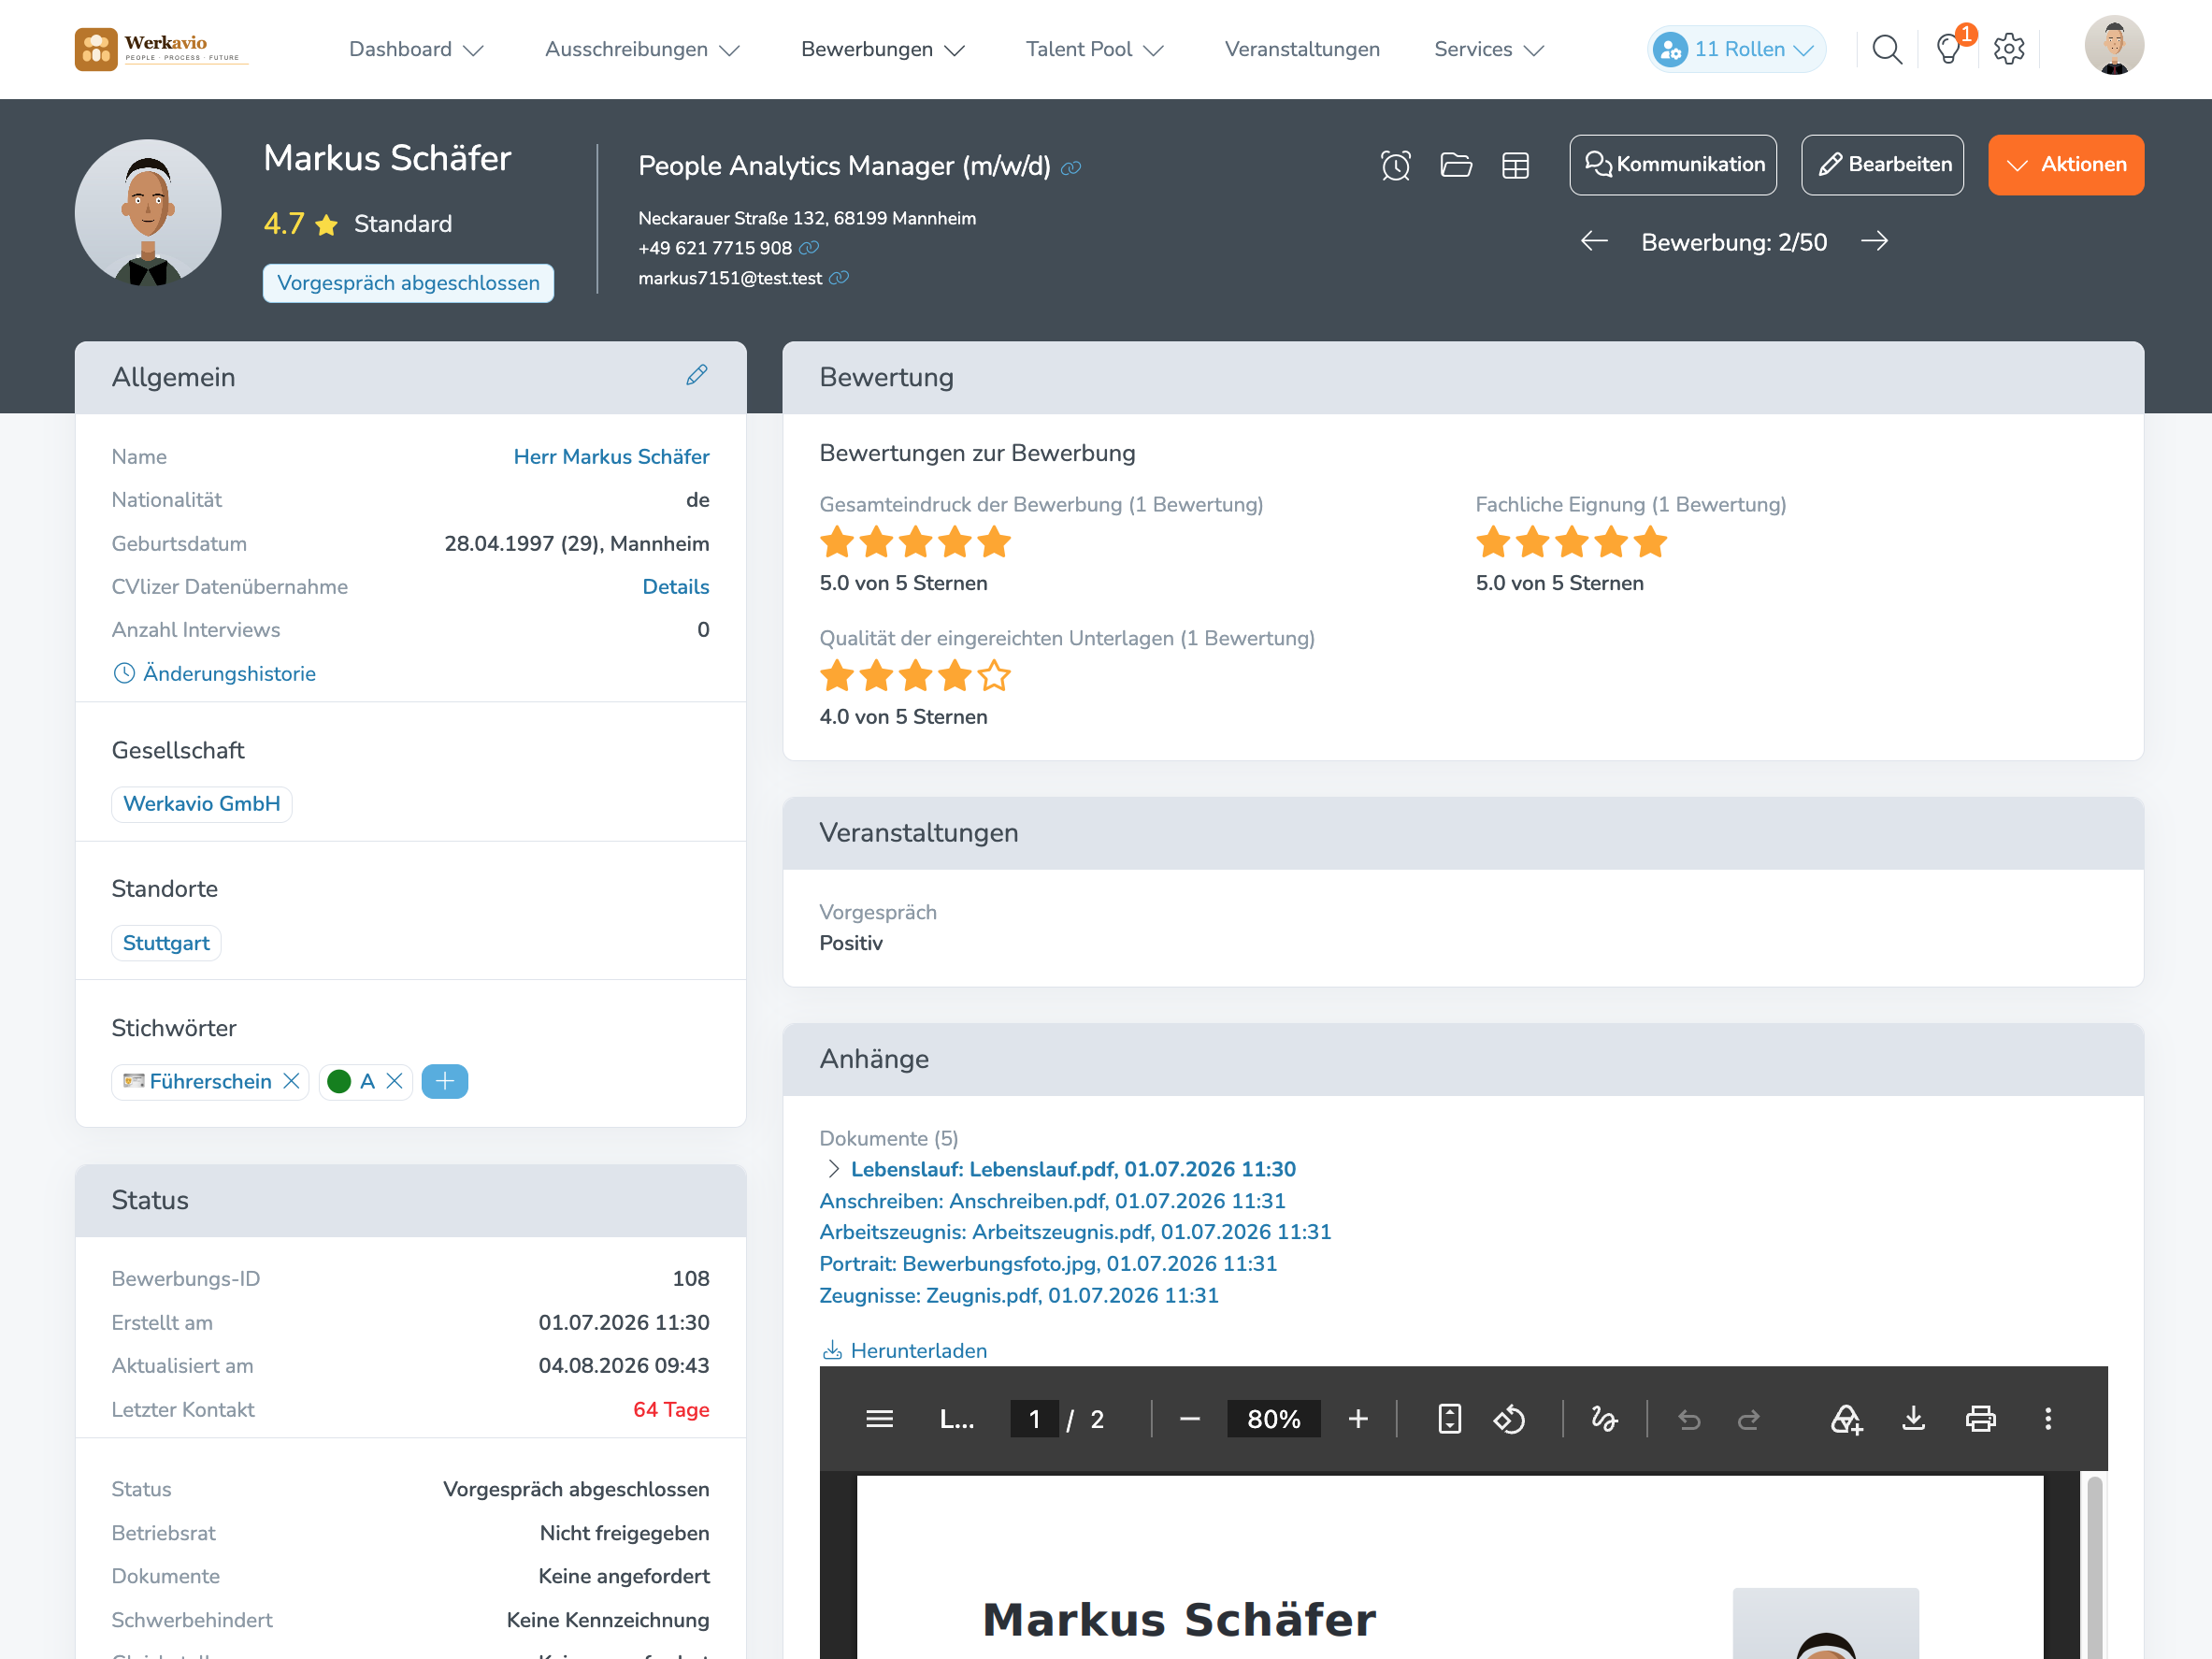Expand the Talent Pool menu
This screenshot has height=1659, width=2212.
(1094, 49)
